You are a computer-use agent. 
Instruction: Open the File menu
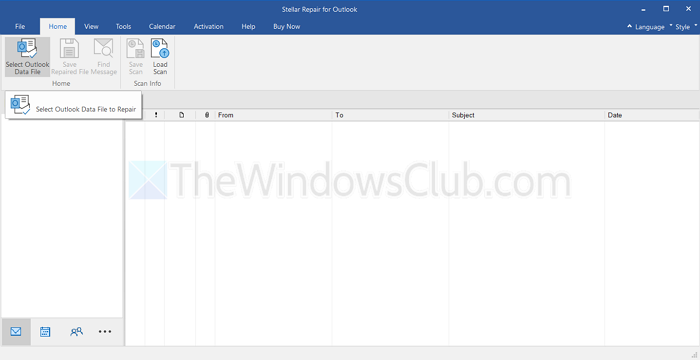click(20, 27)
